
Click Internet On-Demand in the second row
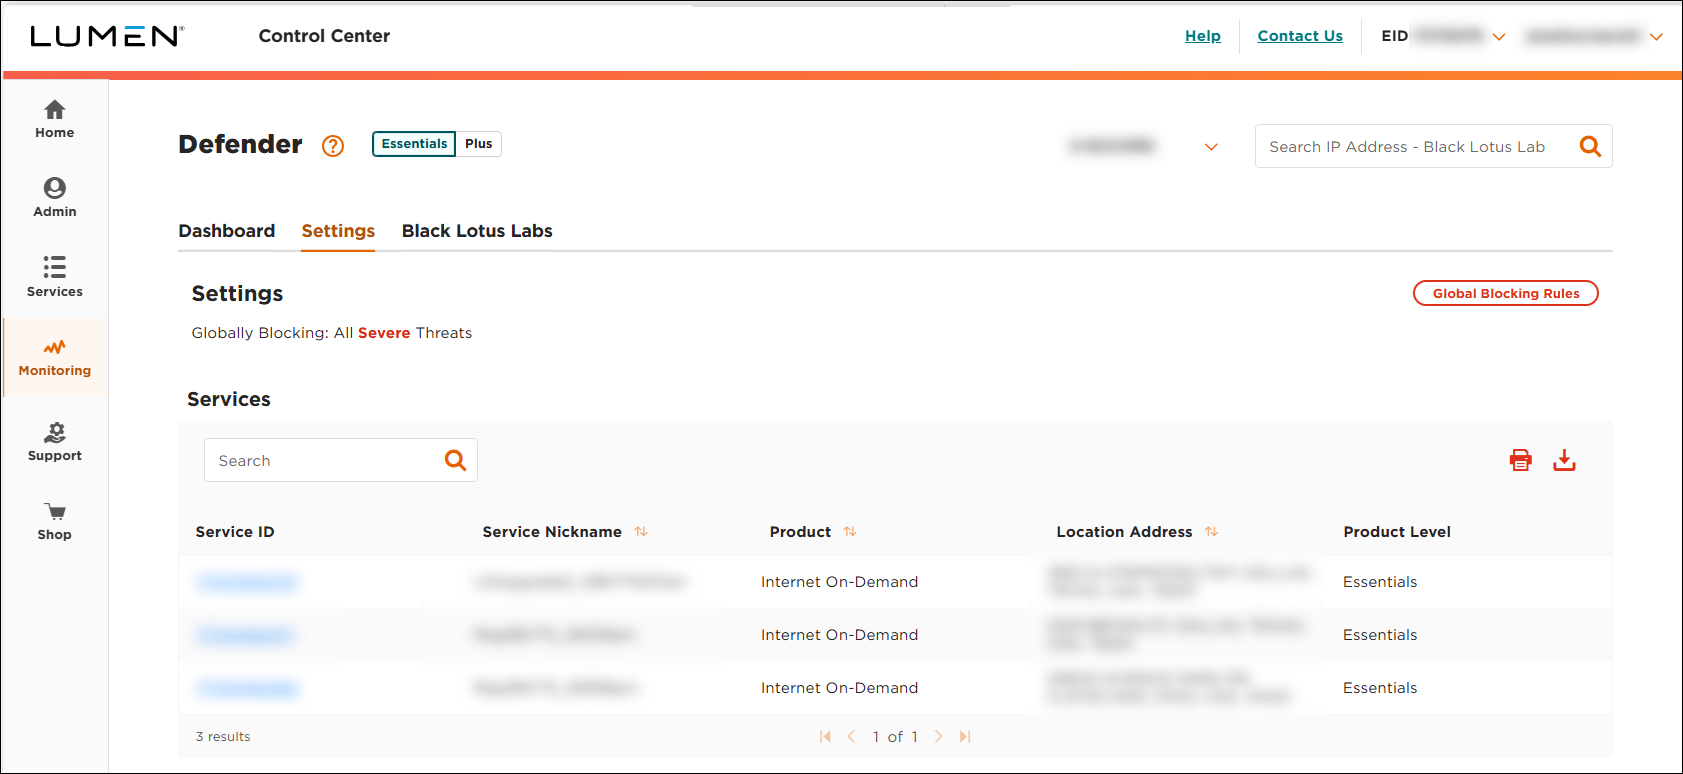coord(839,635)
